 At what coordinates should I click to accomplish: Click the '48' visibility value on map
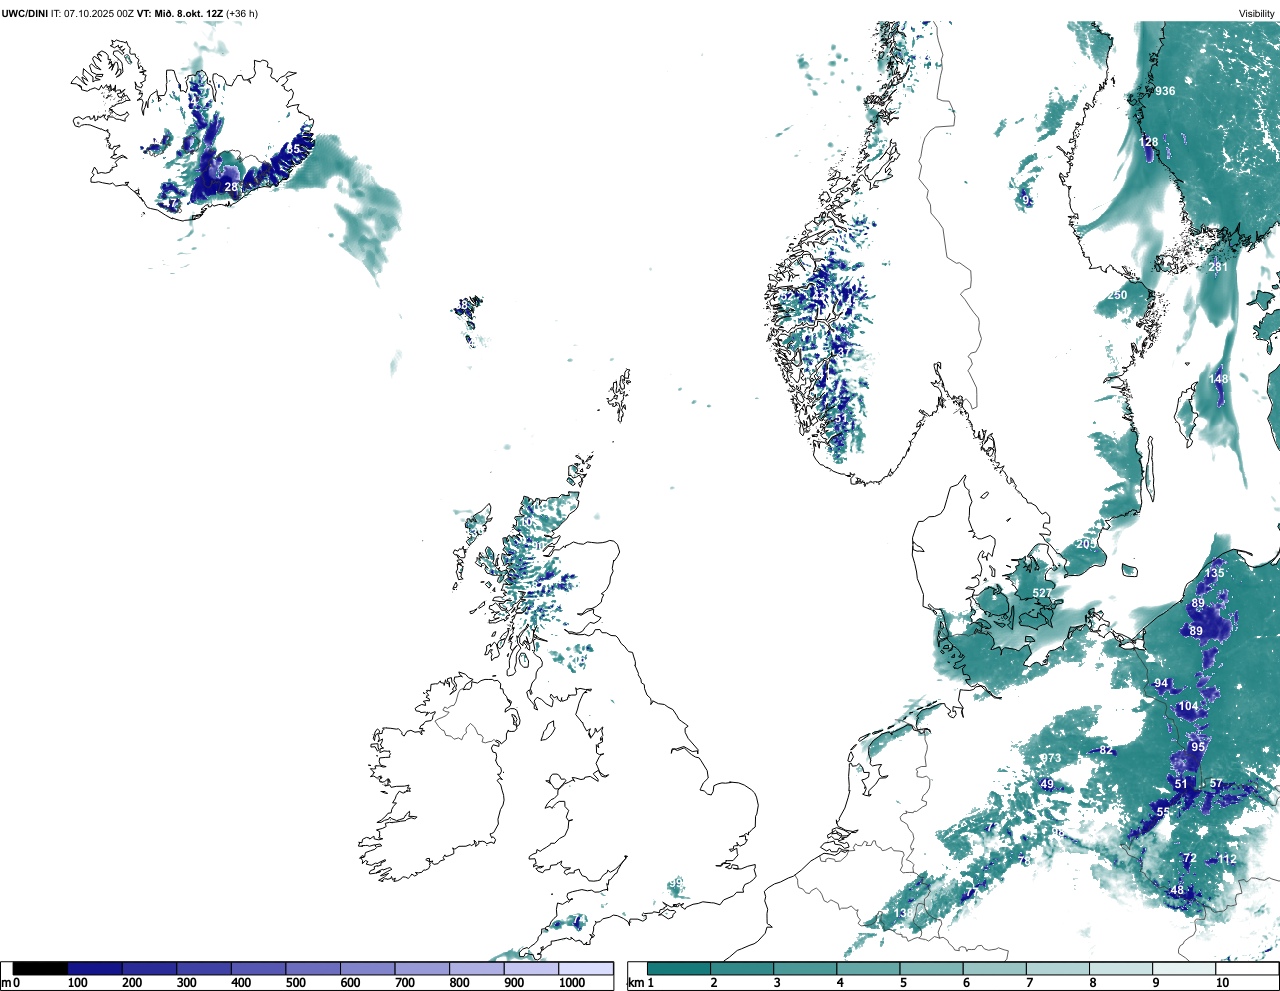1177,890
